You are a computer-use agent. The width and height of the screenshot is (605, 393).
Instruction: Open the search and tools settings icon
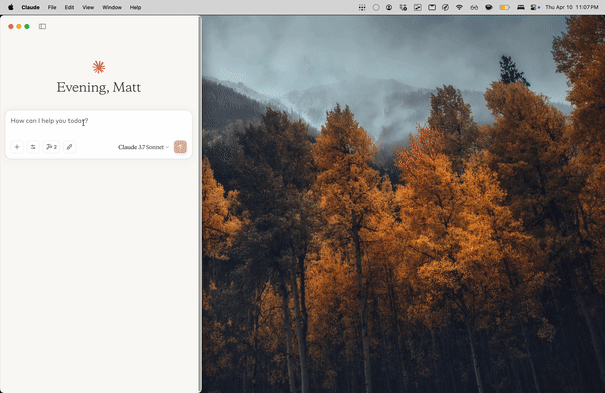(x=33, y=147)
